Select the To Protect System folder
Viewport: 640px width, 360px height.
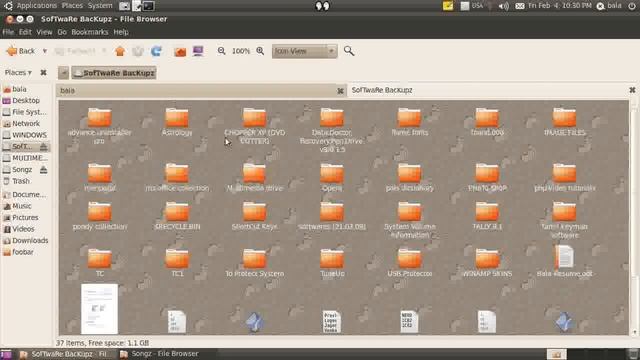[254, 259]
